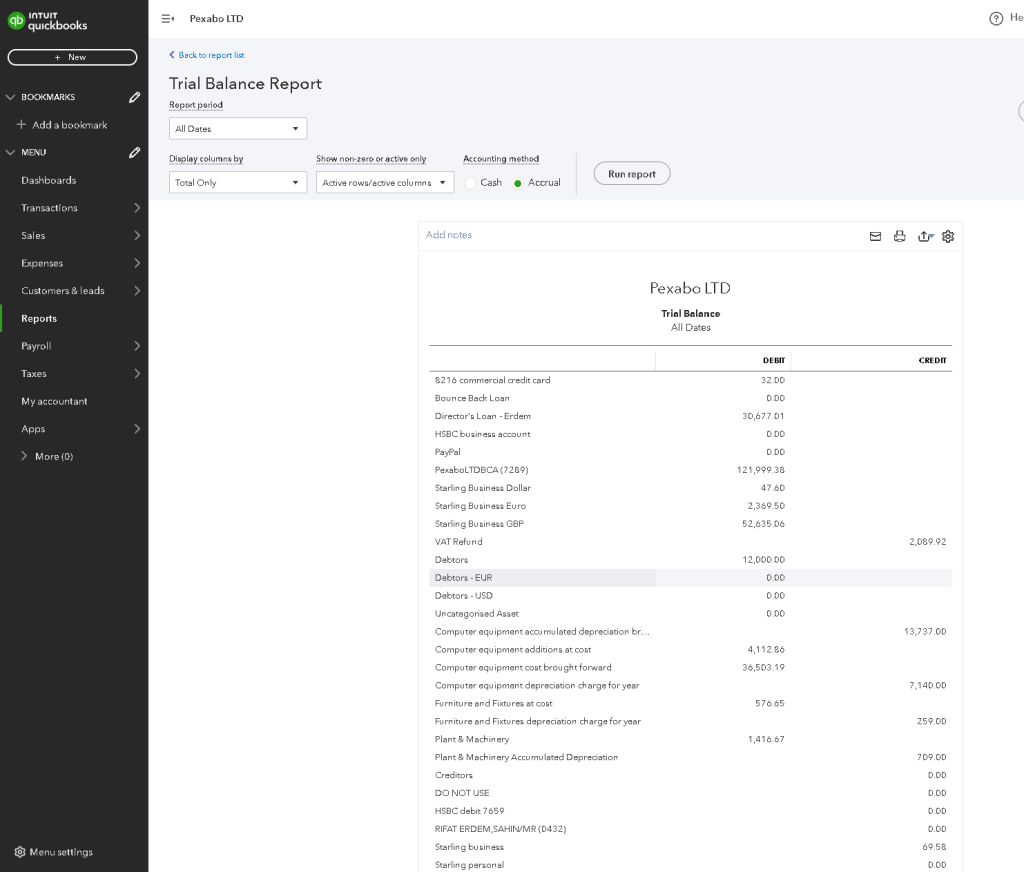Viewport: 1024px width, 872px height.
Task: Open report settings gear icon
Action: 948,236
